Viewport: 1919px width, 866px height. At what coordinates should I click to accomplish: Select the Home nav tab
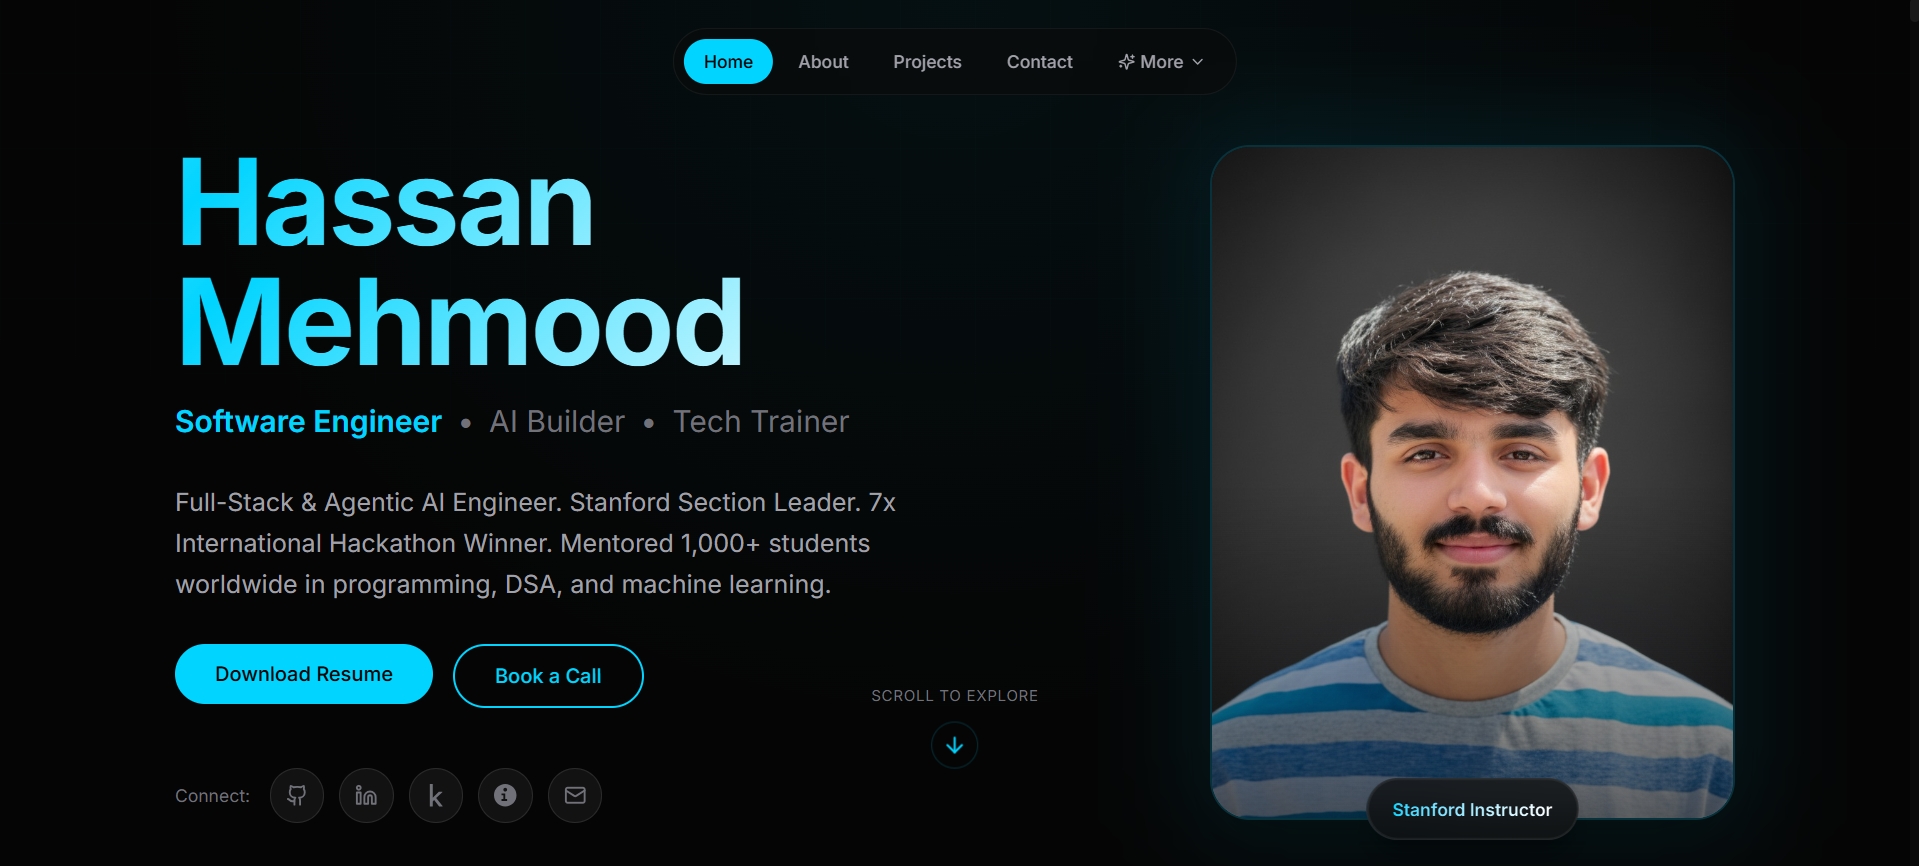[x=728, y=62]
